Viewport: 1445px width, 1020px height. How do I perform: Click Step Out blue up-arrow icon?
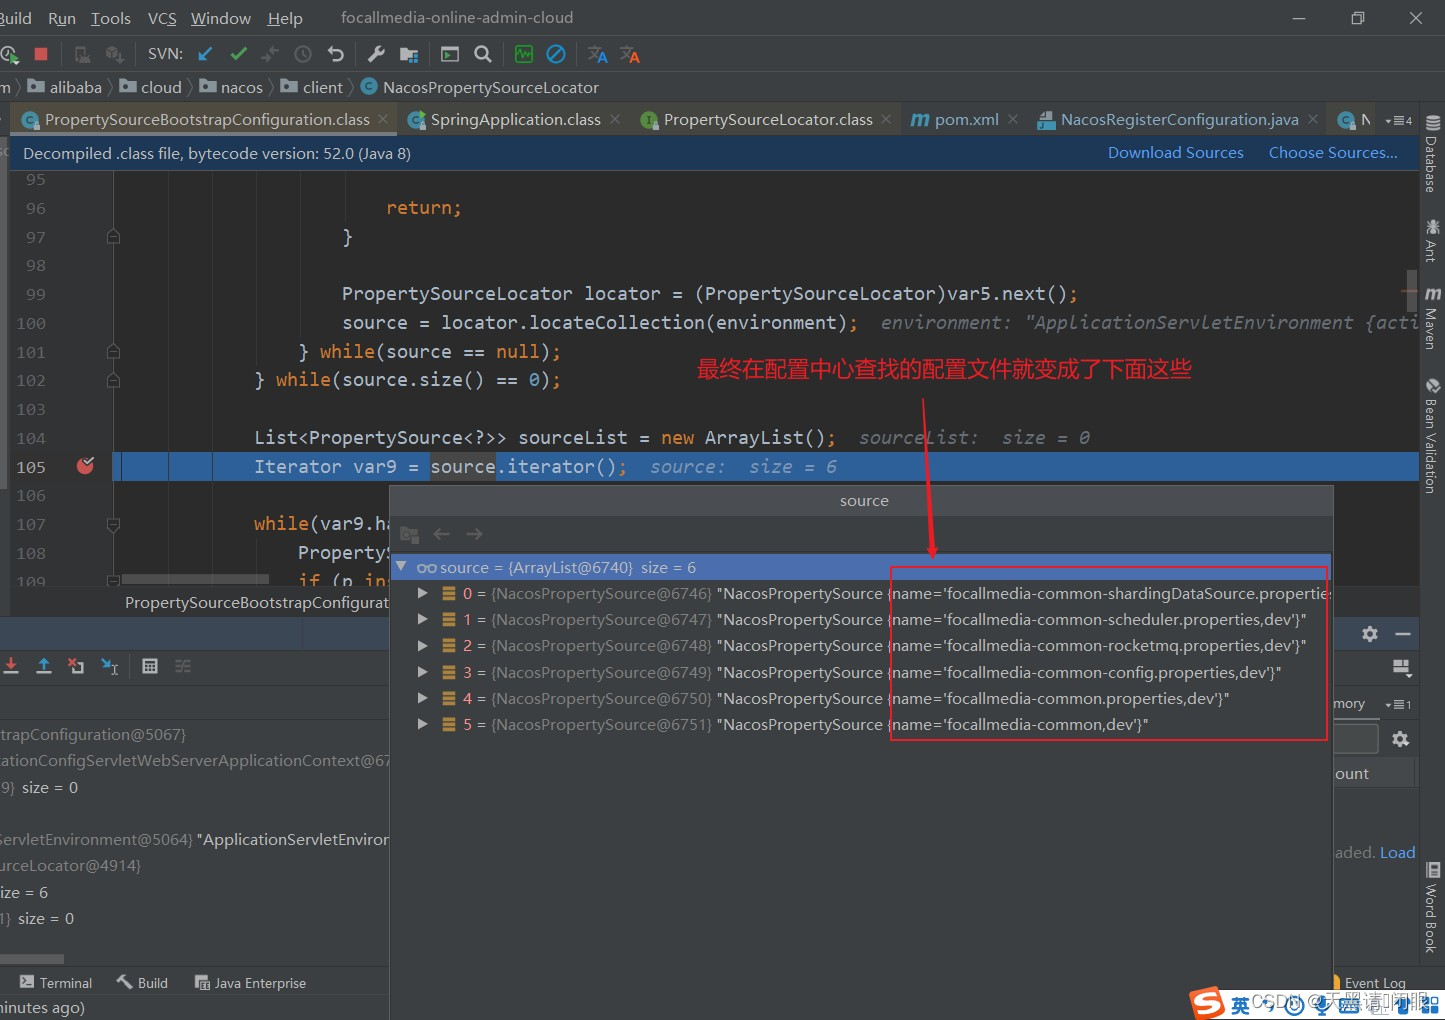click(x=44, y=666)
